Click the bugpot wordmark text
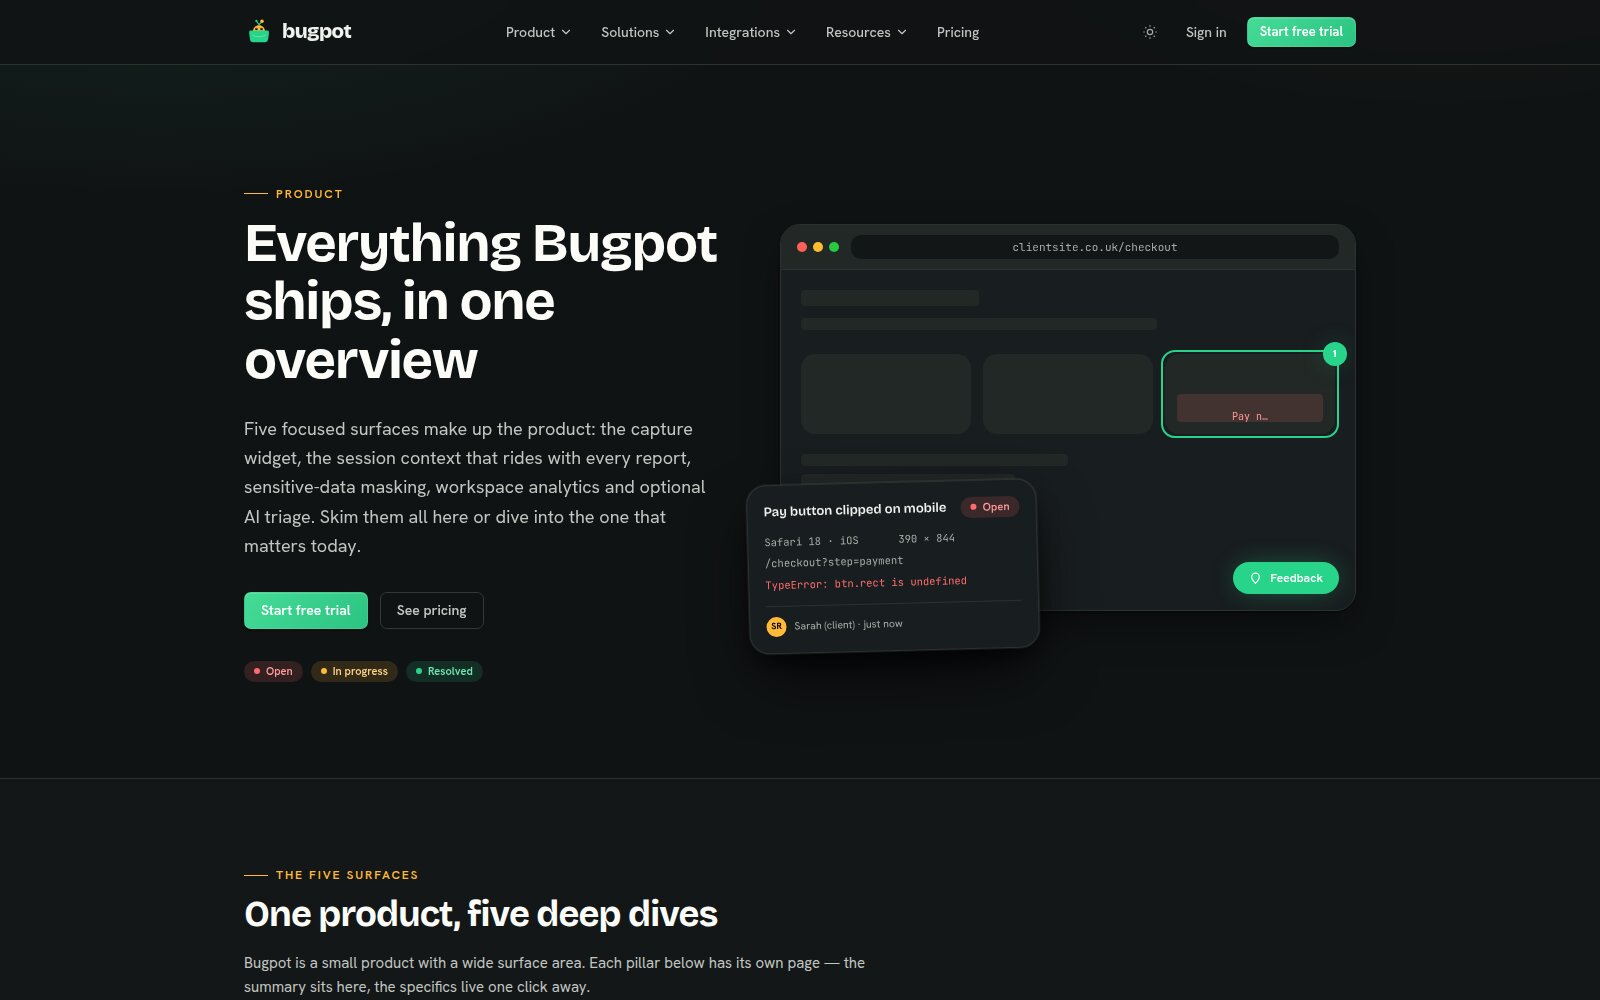1600x1000 pixels. tap(317, 32)
